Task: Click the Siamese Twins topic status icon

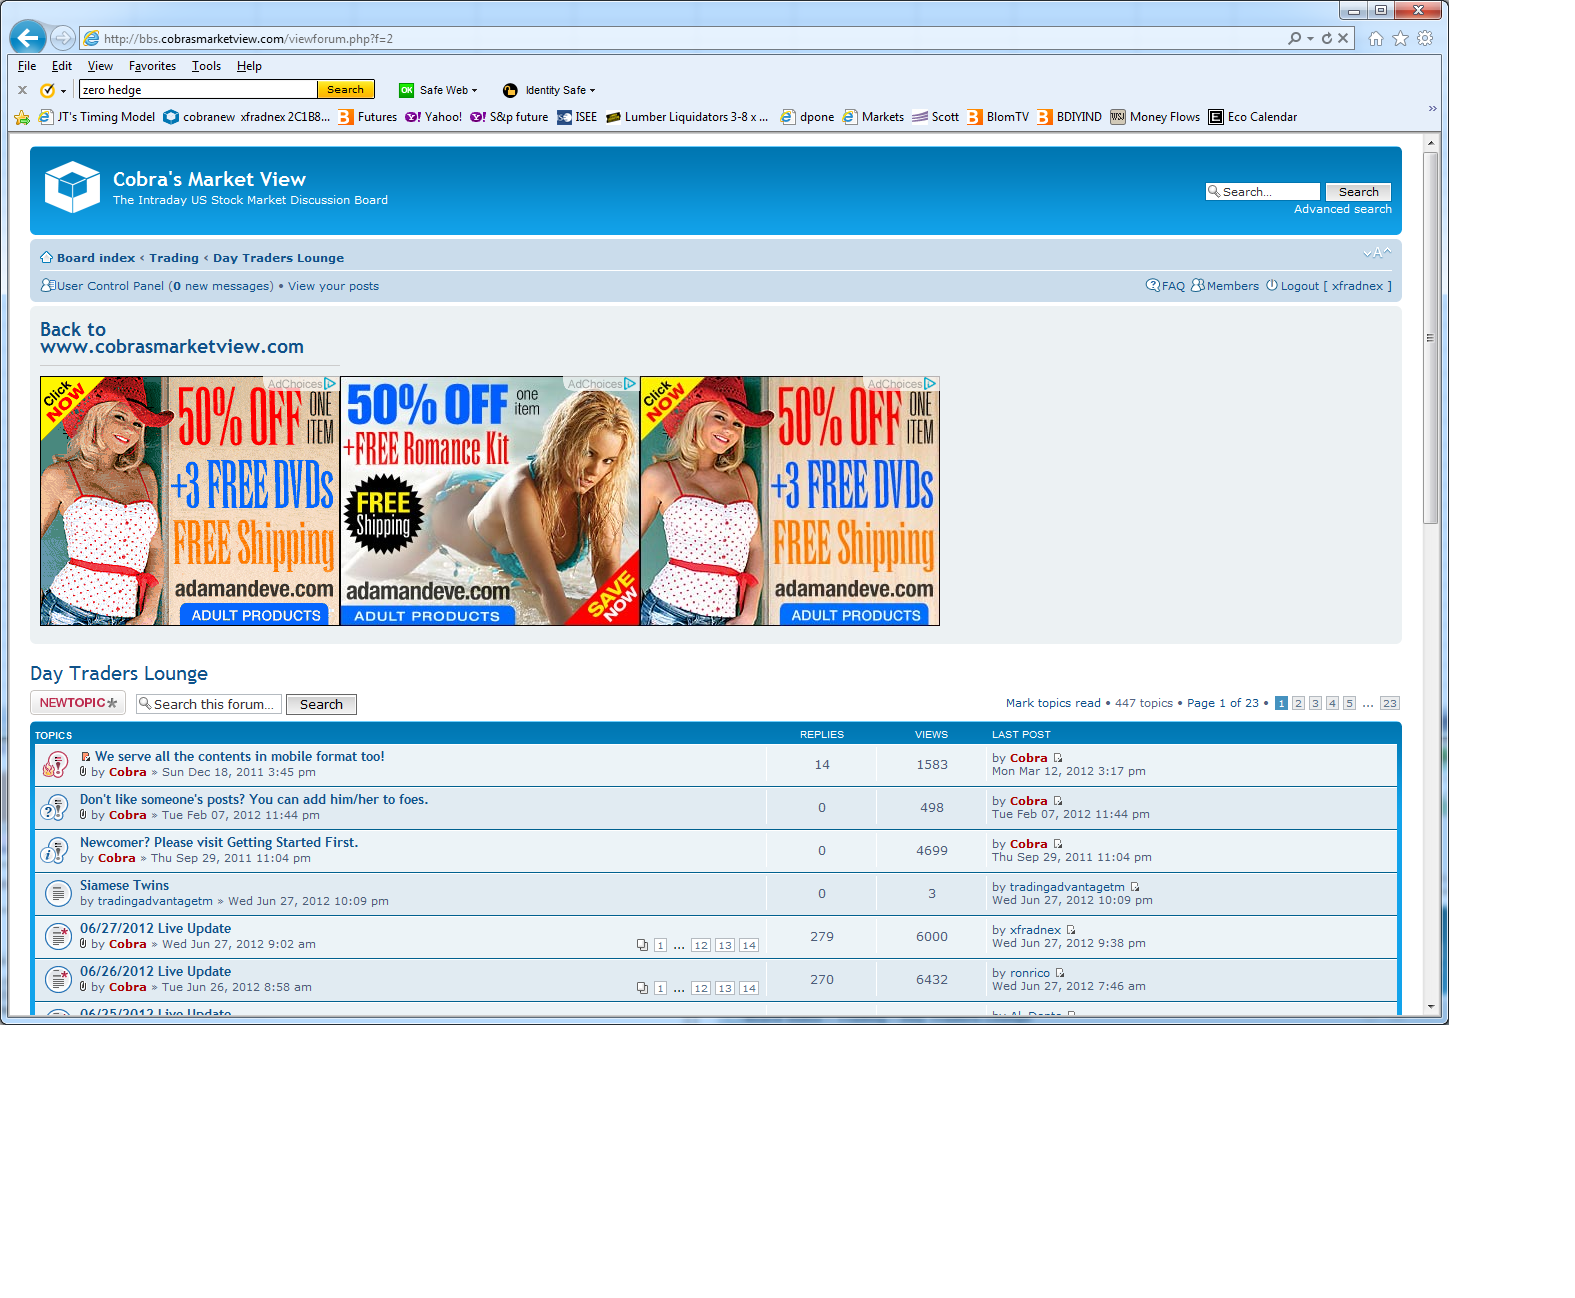Action: click(56, 893)
